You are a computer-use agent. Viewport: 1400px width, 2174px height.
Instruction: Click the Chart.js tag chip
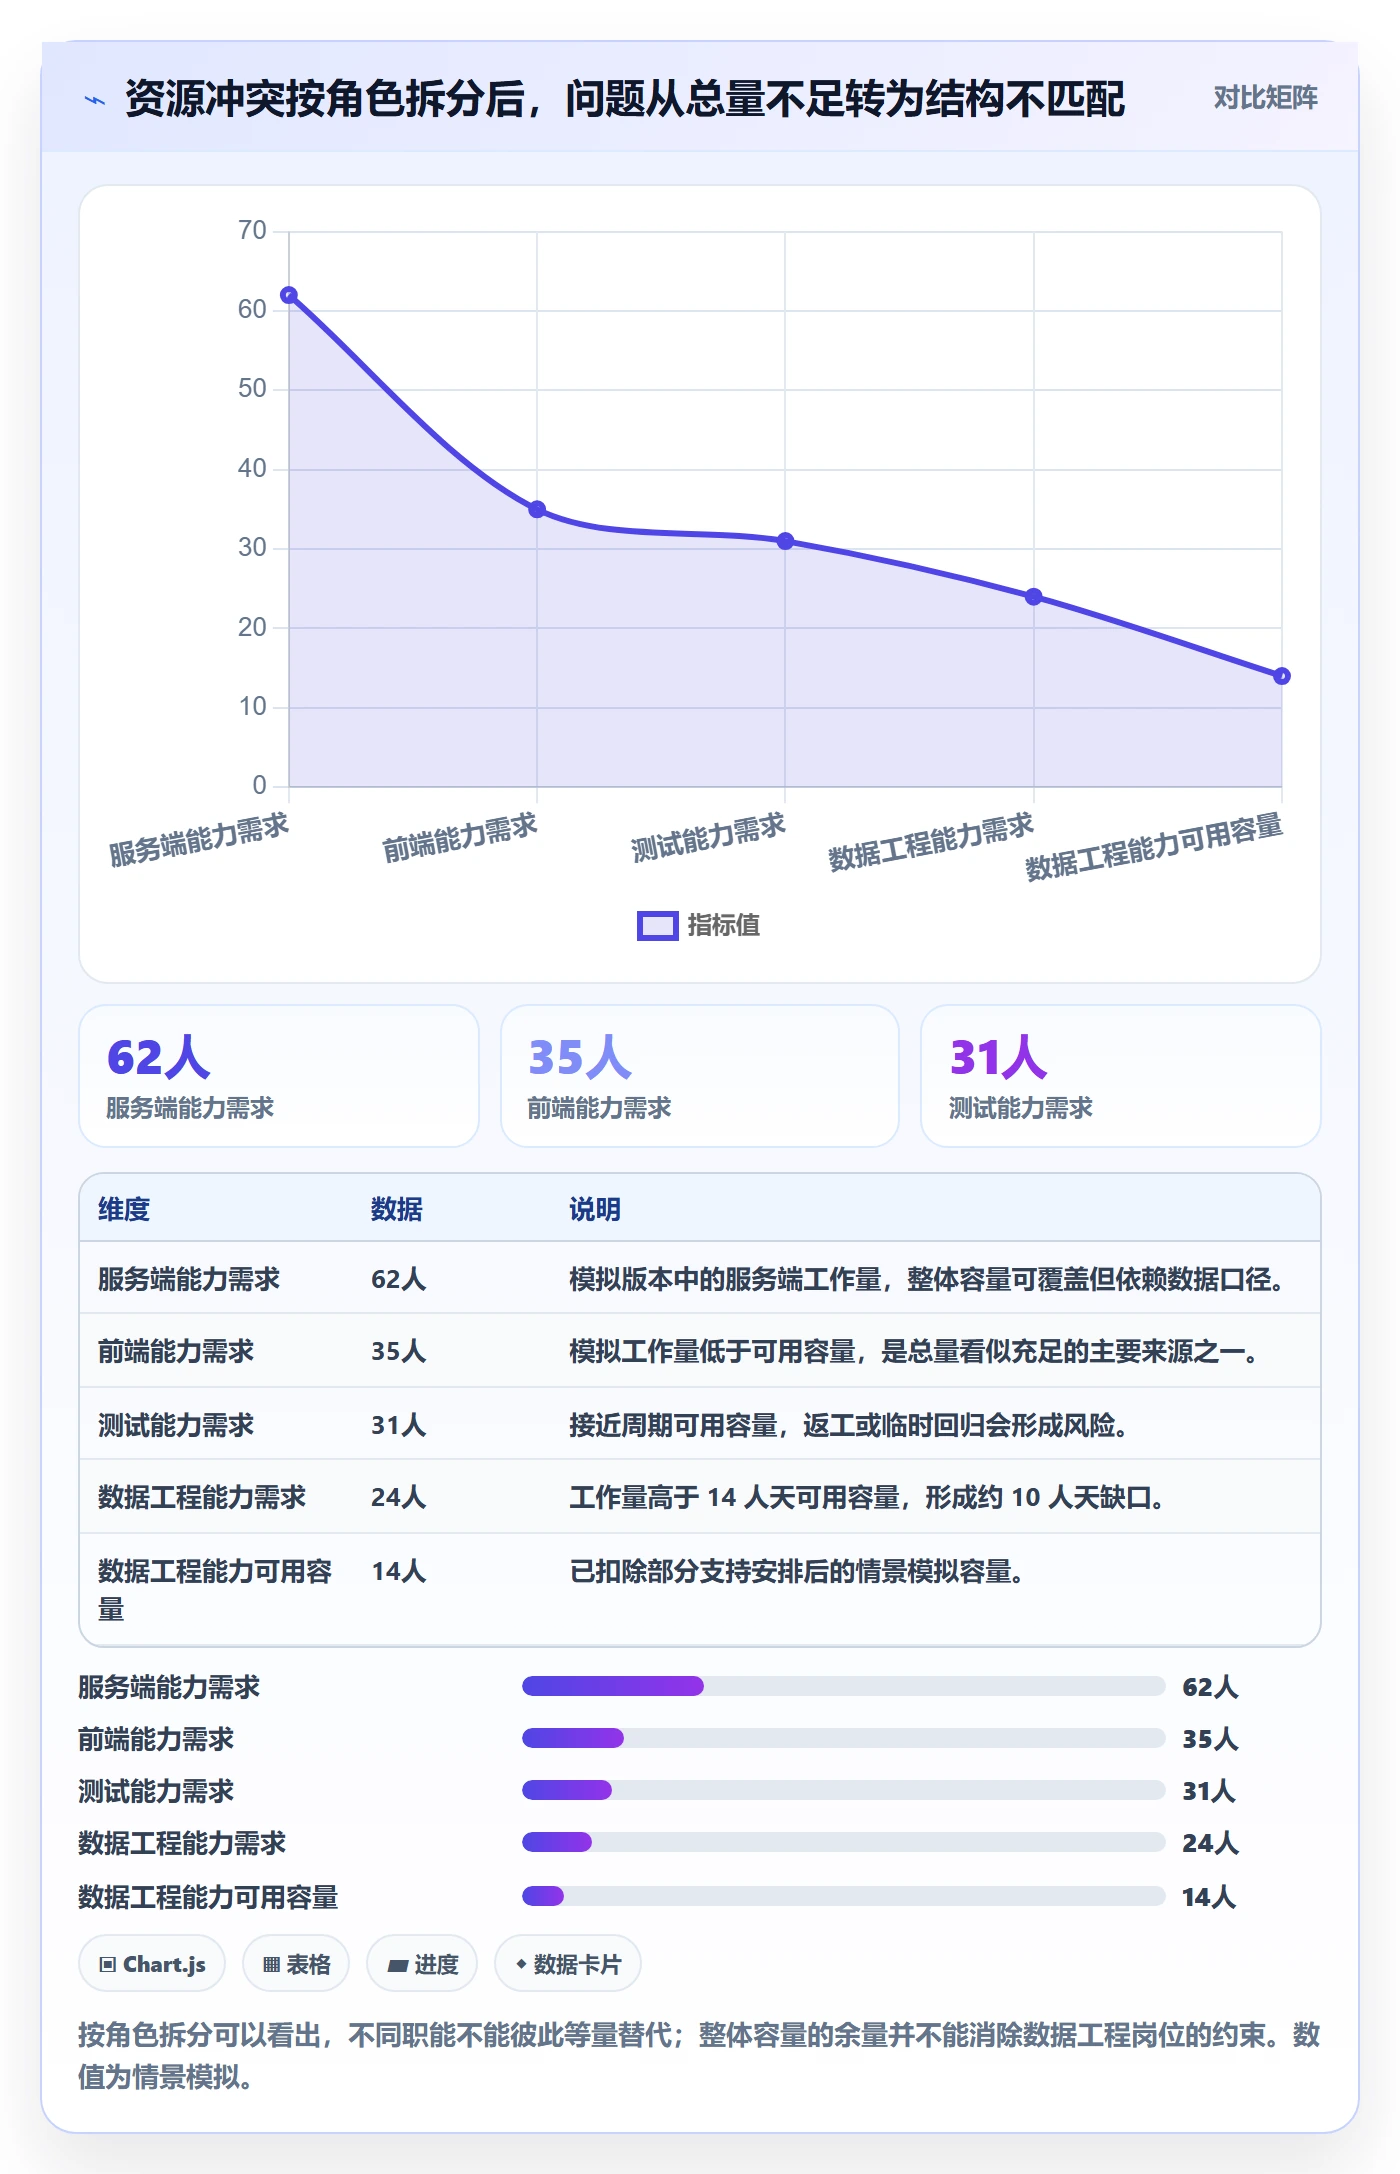click(x=152, y=1964)
